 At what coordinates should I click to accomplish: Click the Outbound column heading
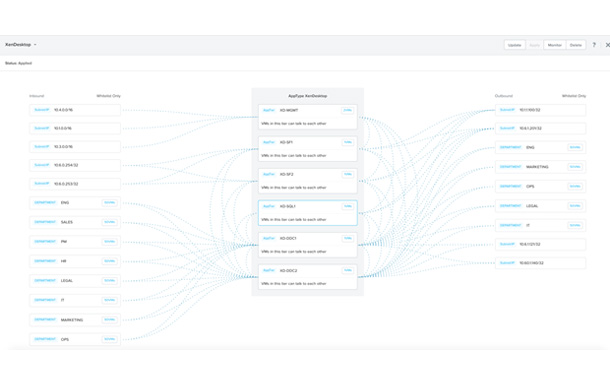click(503, 96)
